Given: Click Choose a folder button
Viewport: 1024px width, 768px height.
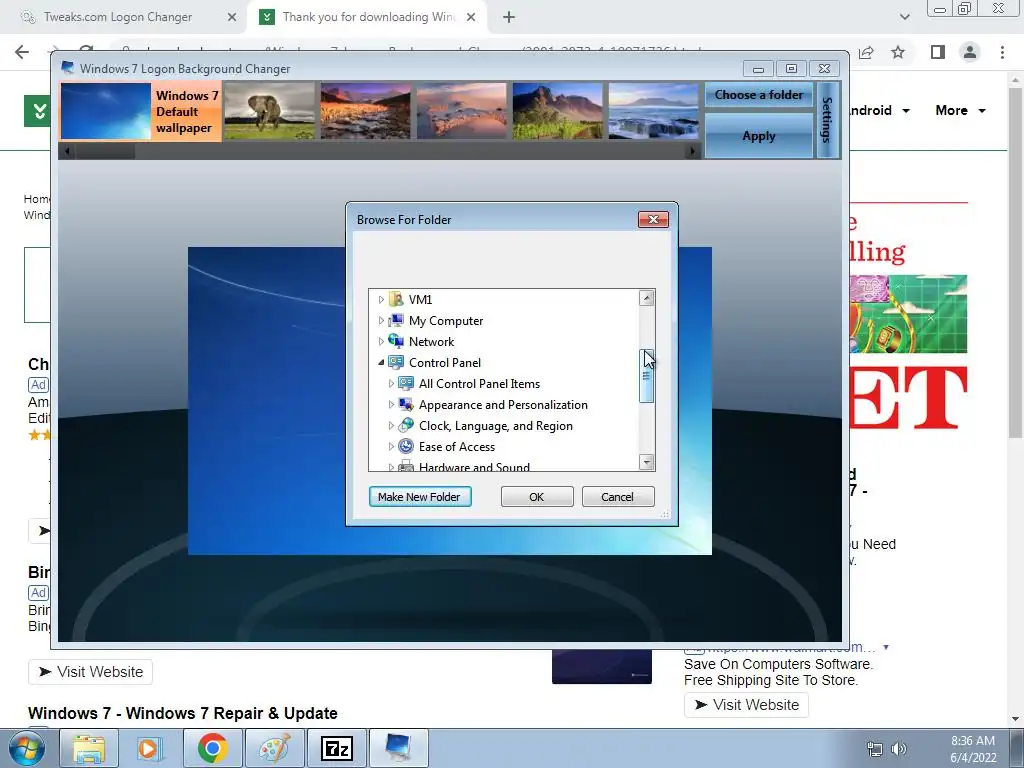Looking at the screenshot, I should tap(759, 95).
